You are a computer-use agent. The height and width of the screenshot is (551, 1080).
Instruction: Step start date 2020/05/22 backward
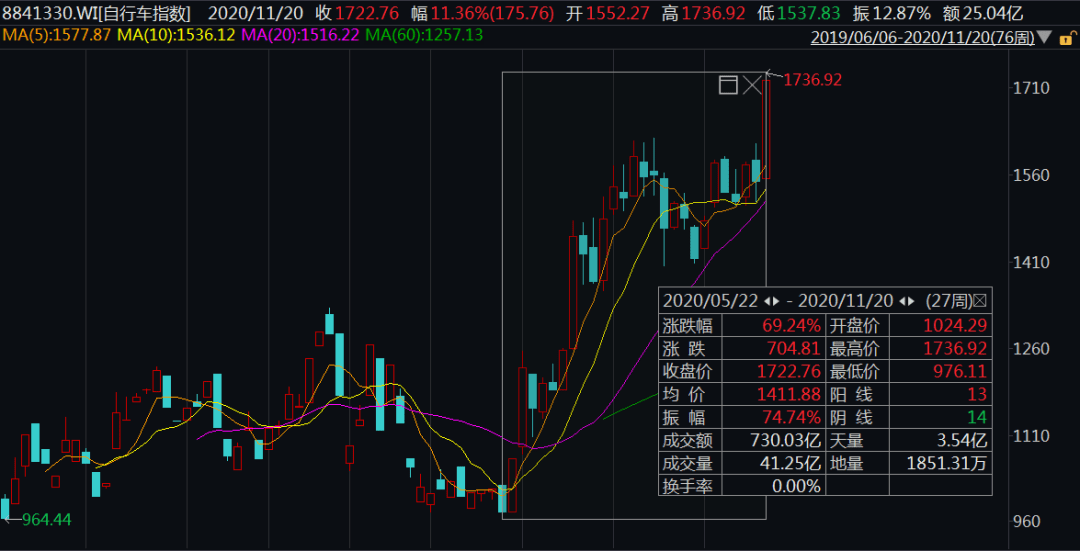coord(767,300)
